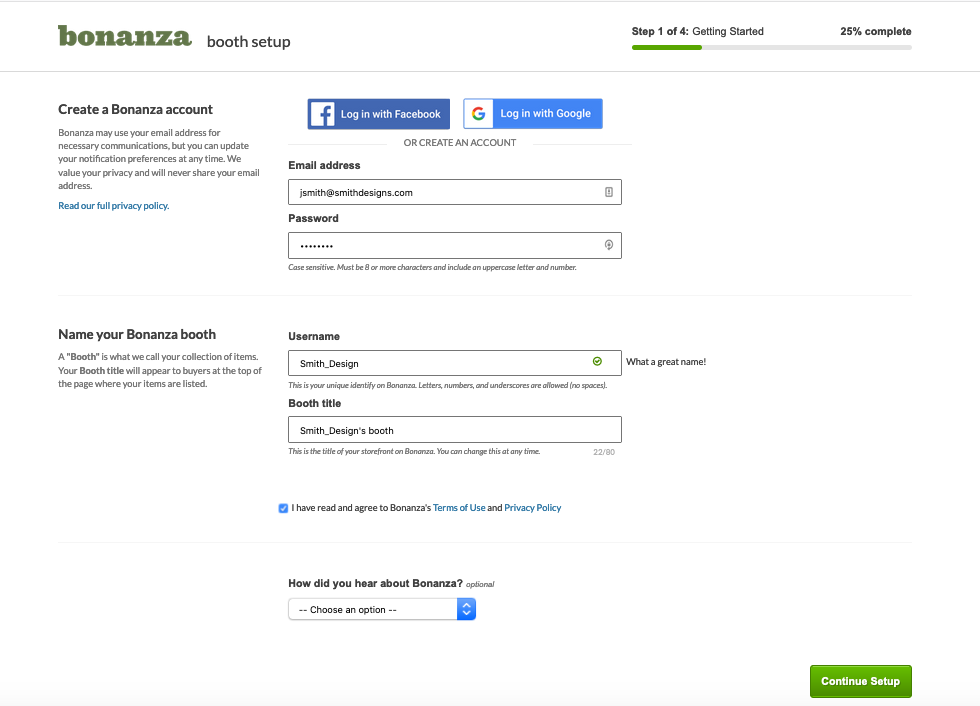Click the 'How did you hear about Bonanza?' label

tap(375, 583)
